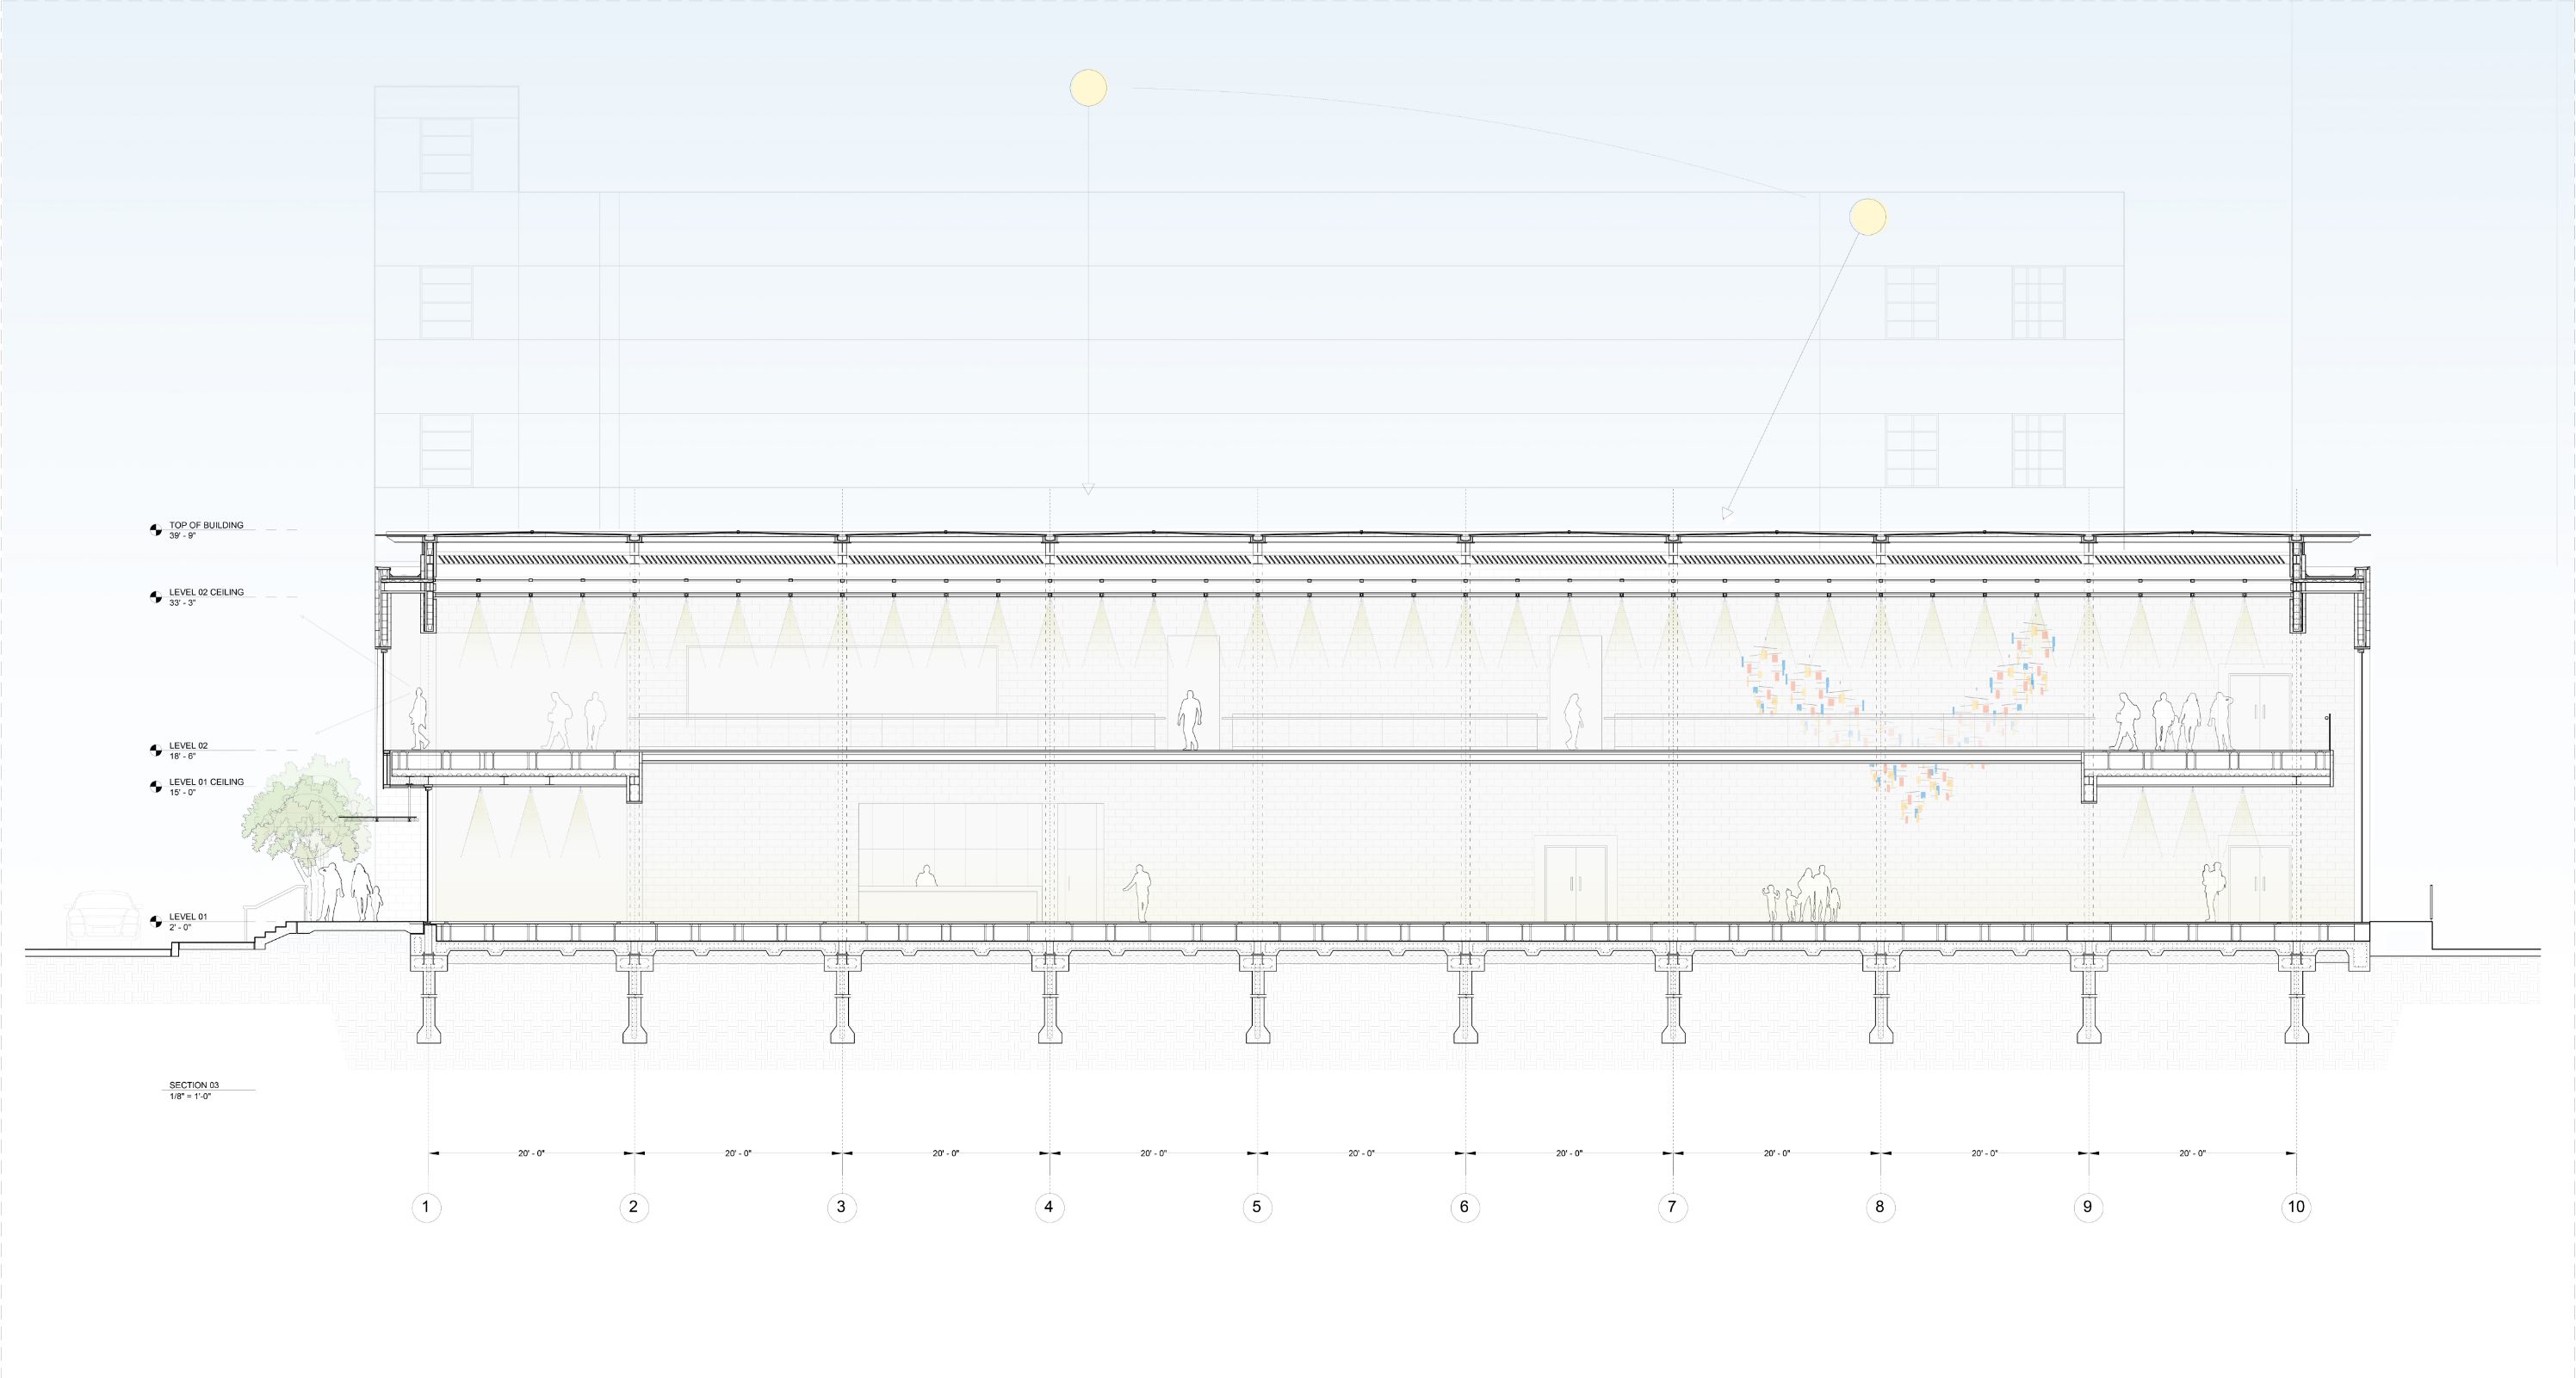Click the lower right sun circle
The height and width of the screenshot is (1378, 2576).
(x=1867, y=216)
